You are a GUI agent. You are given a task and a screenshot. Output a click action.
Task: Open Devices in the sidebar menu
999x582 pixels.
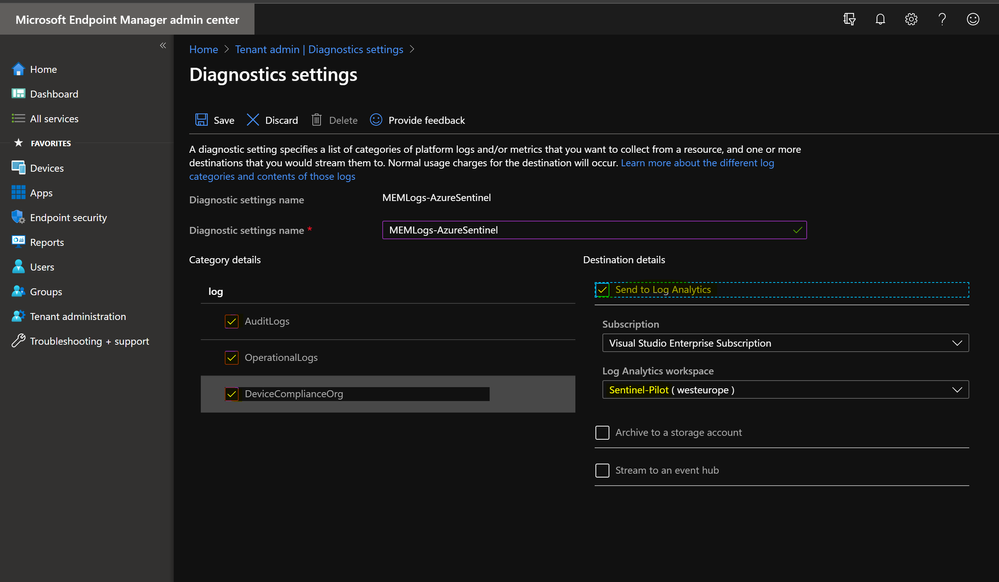pos(47,168)
